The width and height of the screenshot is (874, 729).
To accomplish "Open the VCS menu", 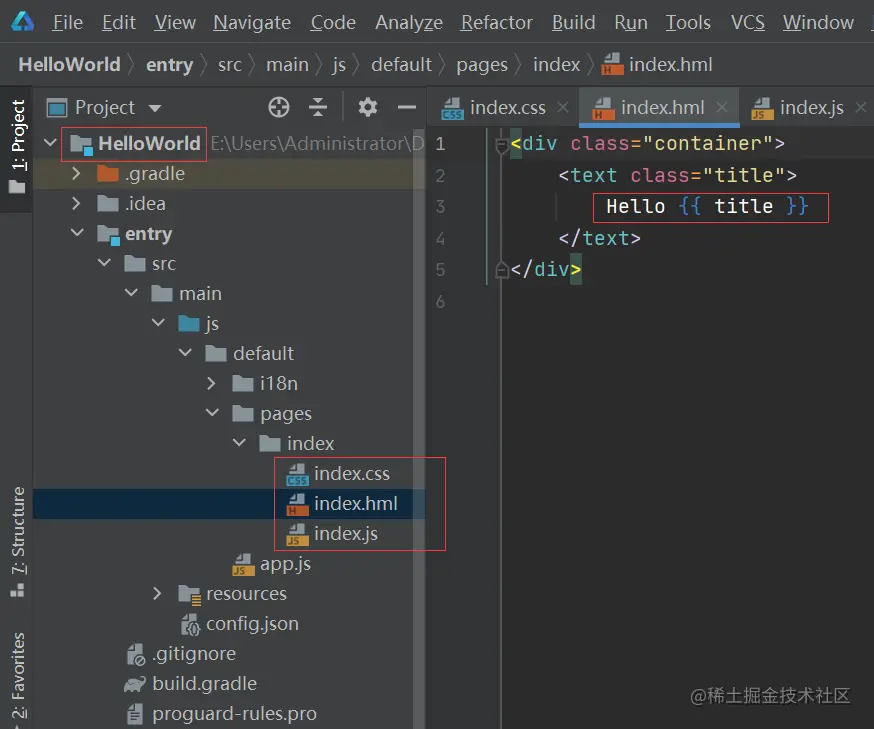I will coord(747,22).
